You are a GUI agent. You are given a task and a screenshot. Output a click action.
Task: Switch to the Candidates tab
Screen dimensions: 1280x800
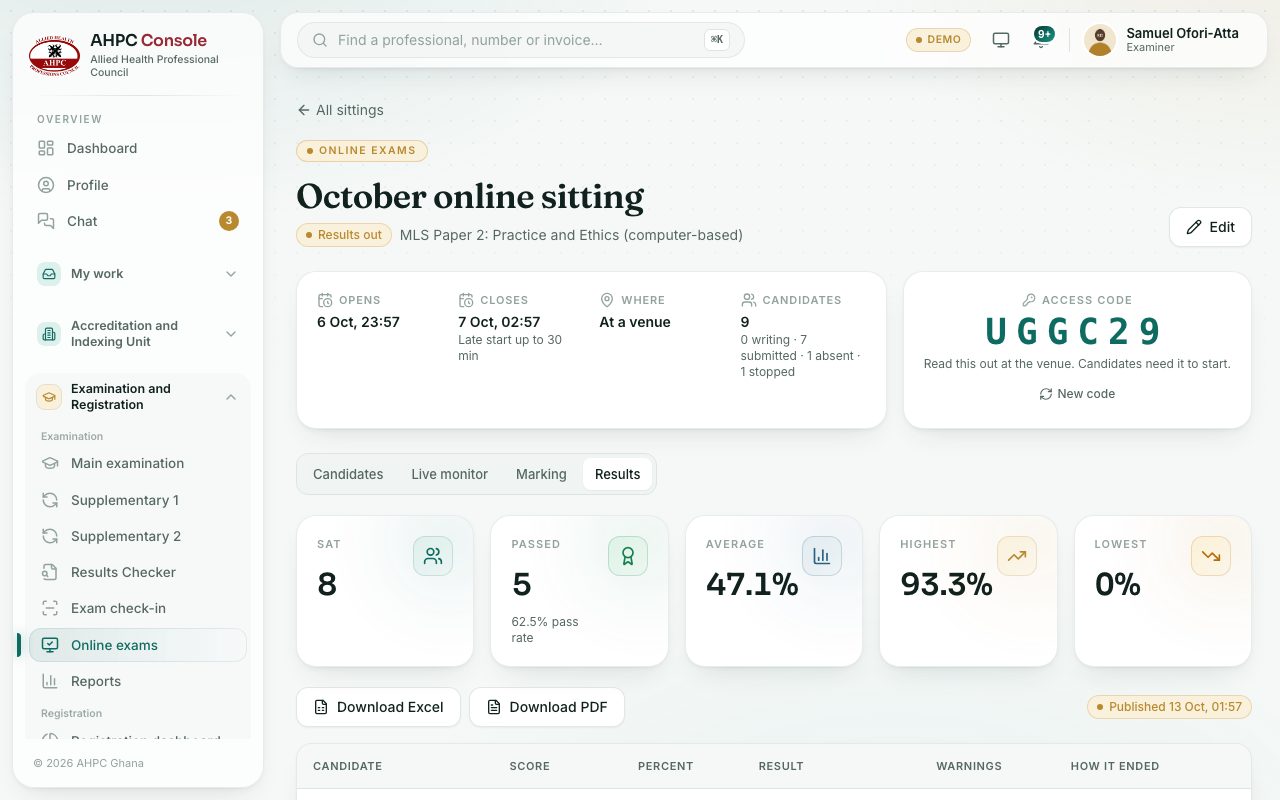348,474
